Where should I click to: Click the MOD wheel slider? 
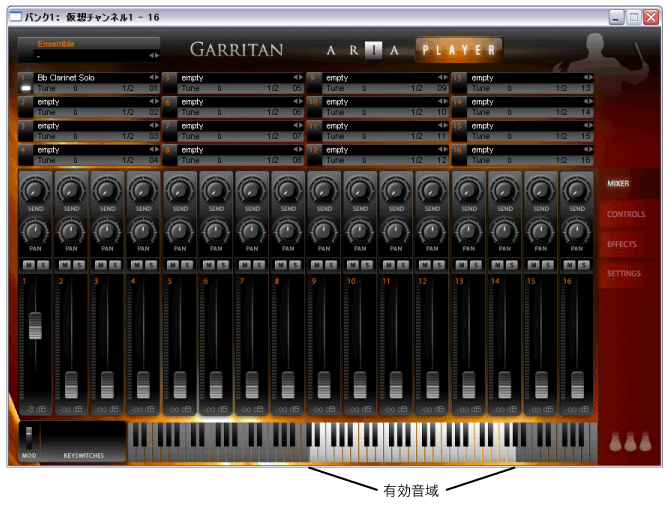[29, 438]
